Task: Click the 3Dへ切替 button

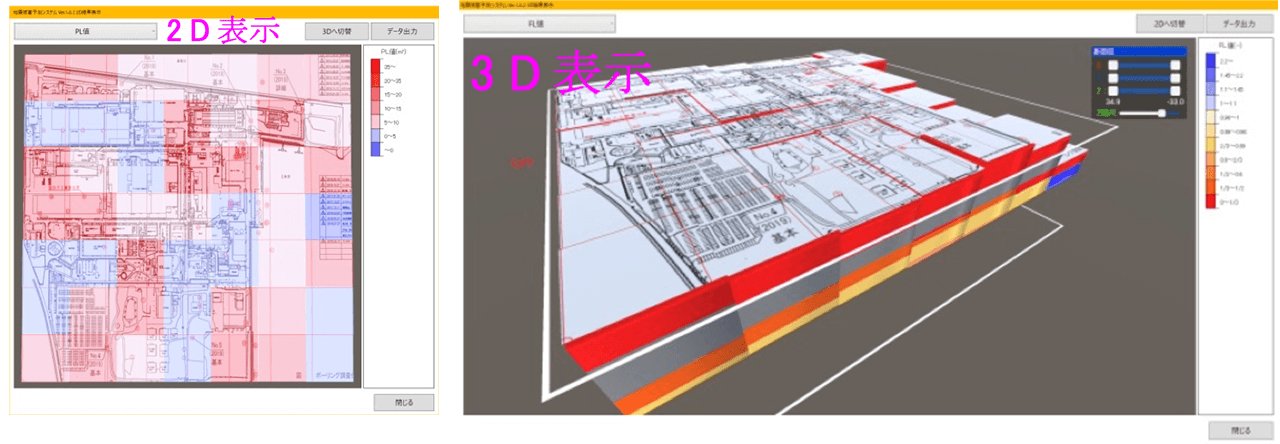Action: point(328,31)
